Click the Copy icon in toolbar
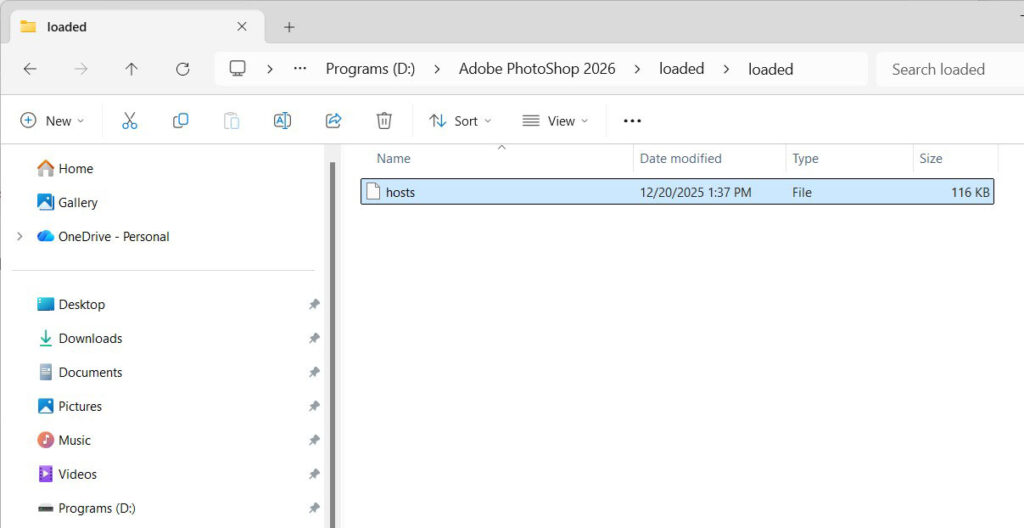This screenshot has height=528, width=1024. coord(180,121)
